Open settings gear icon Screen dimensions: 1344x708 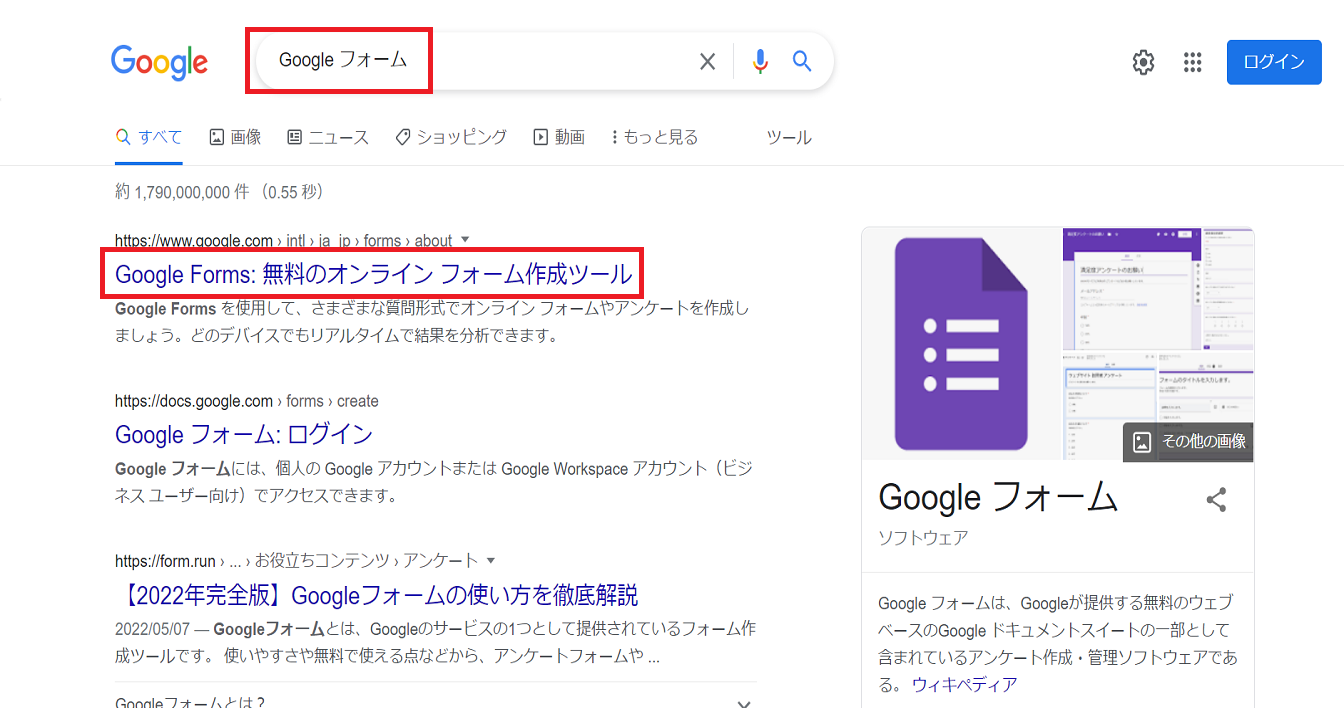click(x=1143, y=62)
